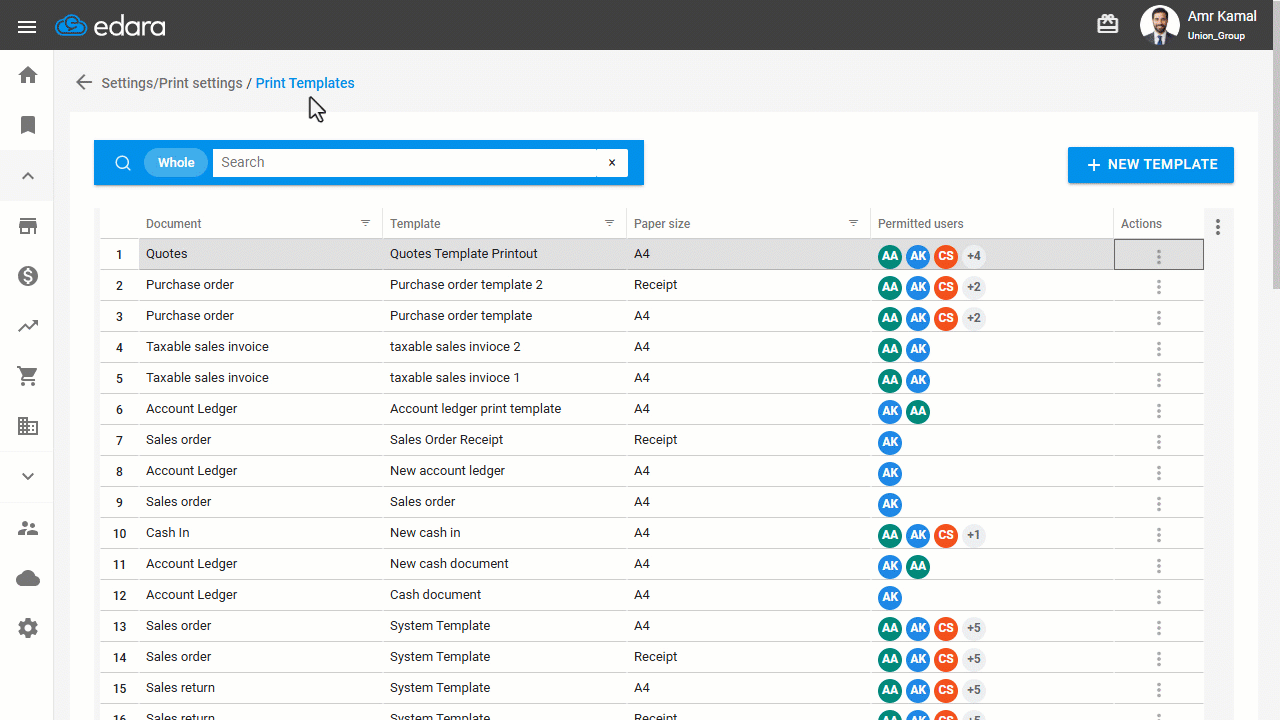Screen dimensions: 1280x720
Task: Open the dollar finance sidebar icon
Action: pos(28,276)
